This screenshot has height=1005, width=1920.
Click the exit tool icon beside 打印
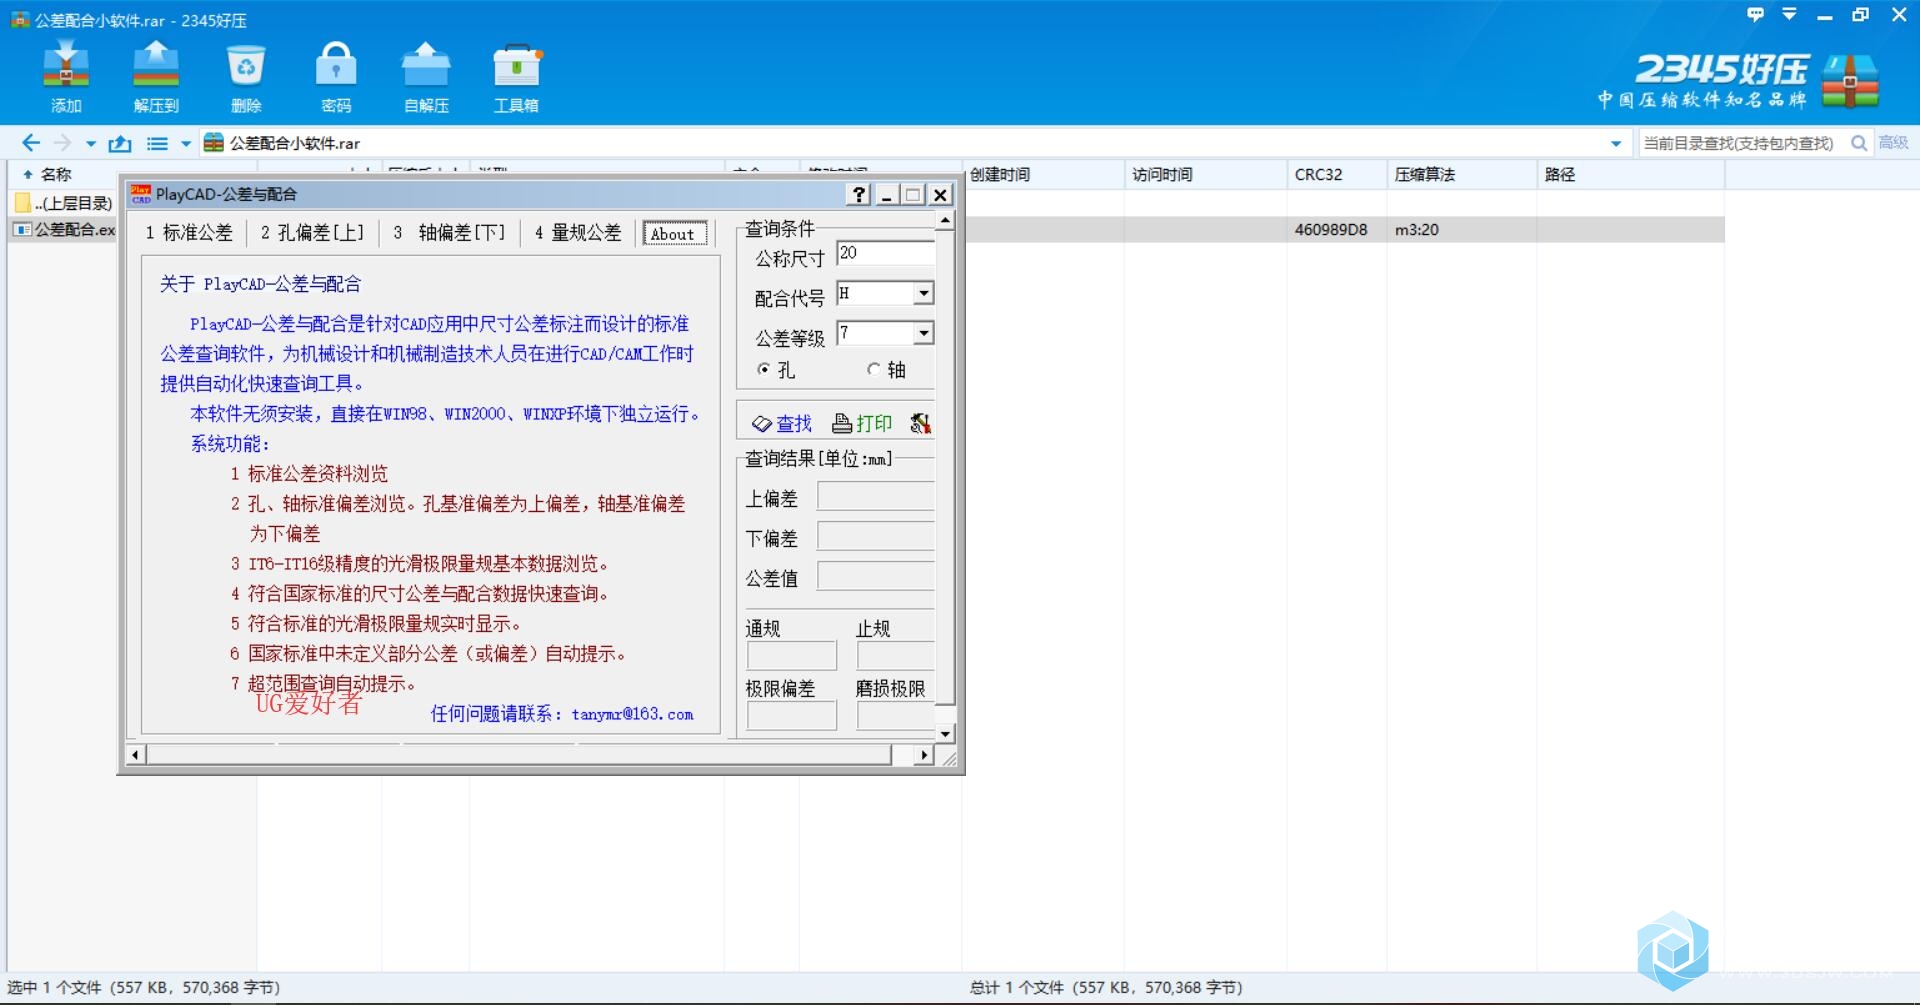pyautogui.click(x=920, y=423)
